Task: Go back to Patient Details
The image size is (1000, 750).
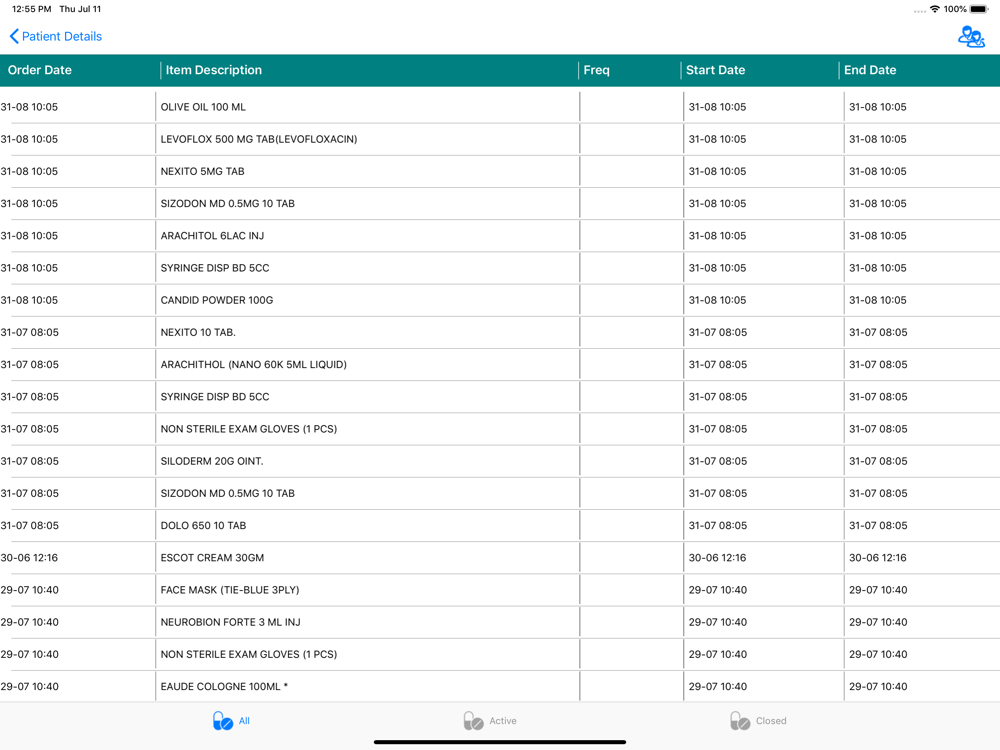Action: (x=55, y=36)
